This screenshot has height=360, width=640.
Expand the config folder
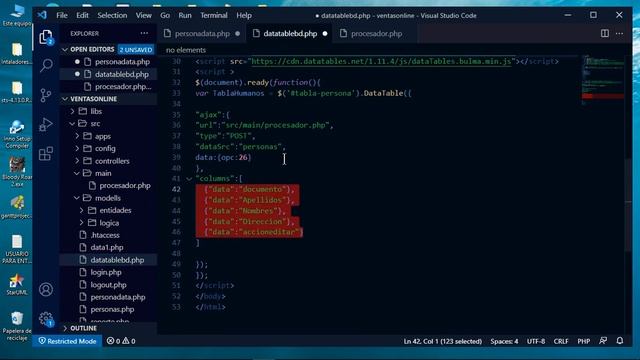click(77, 148)
